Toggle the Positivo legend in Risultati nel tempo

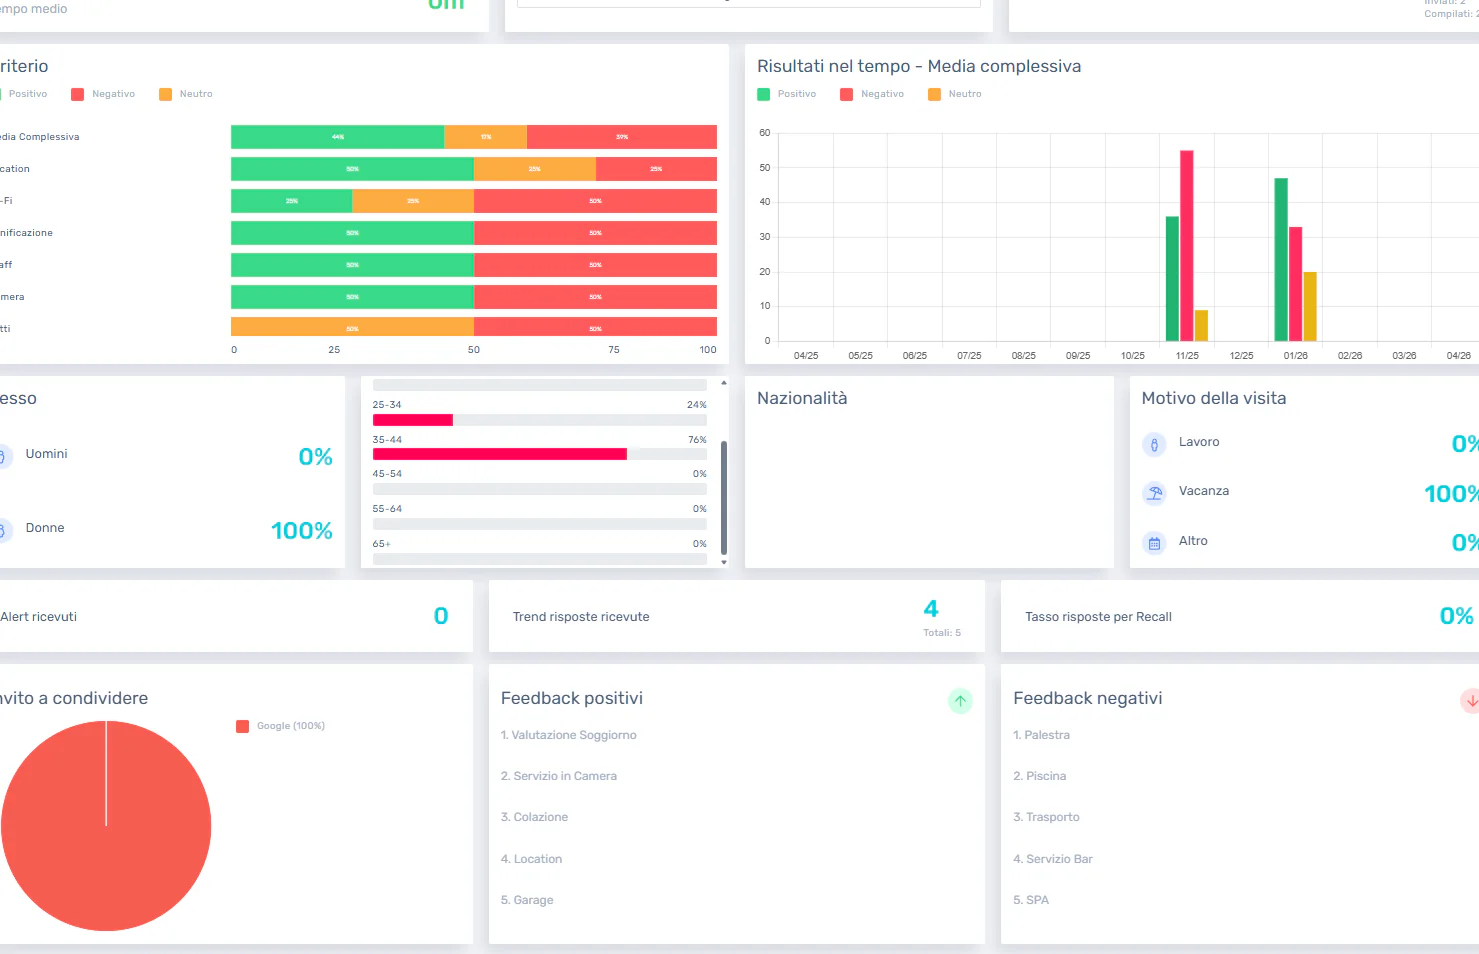[765, 93]
